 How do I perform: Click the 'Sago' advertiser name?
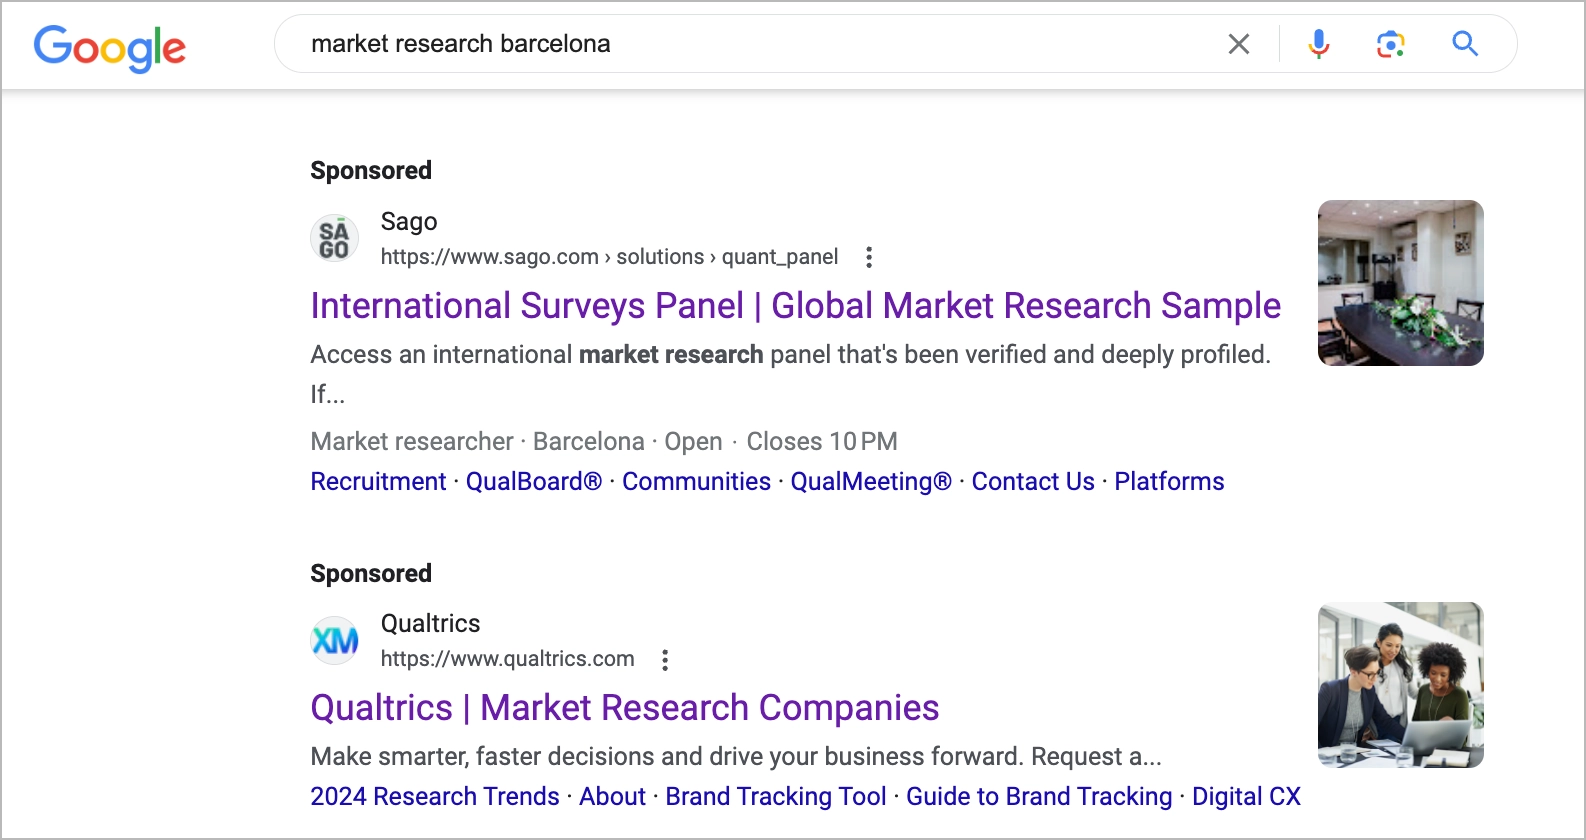pos(409,222)
